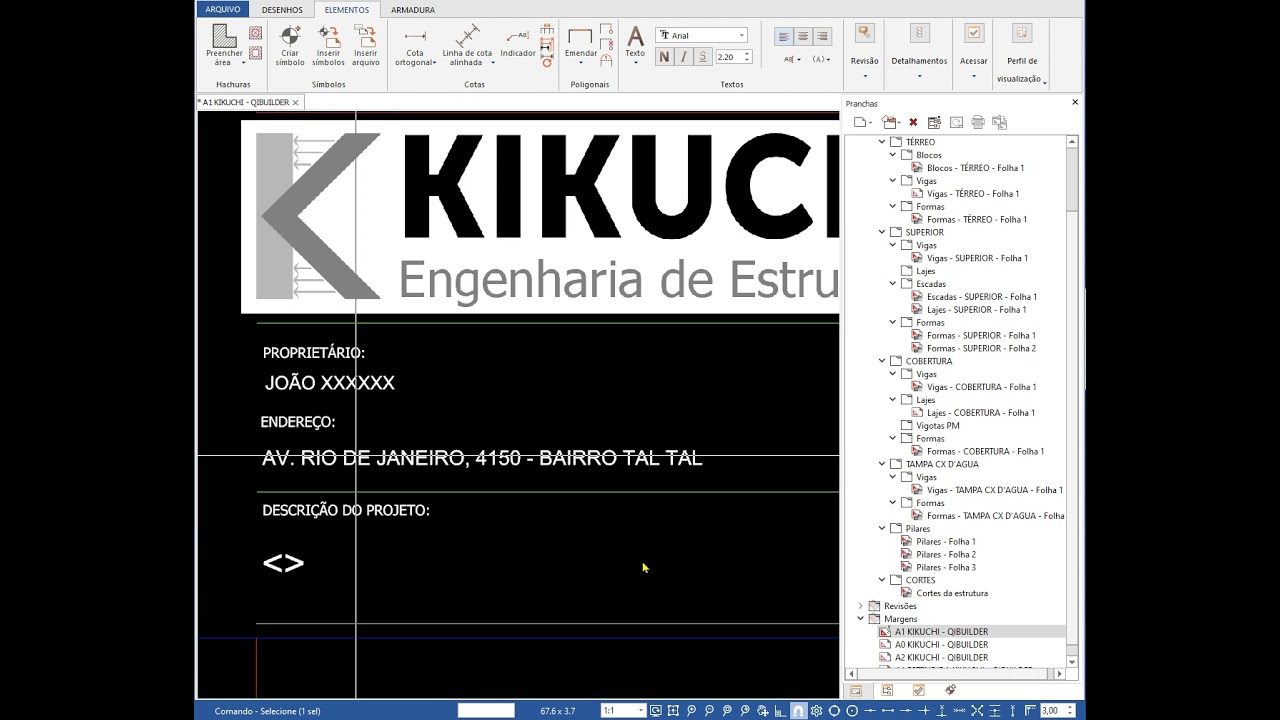Click the first magnifier zoom icon in status bar
Viewport: 1280px width, 720px height.
coord(691,711)
